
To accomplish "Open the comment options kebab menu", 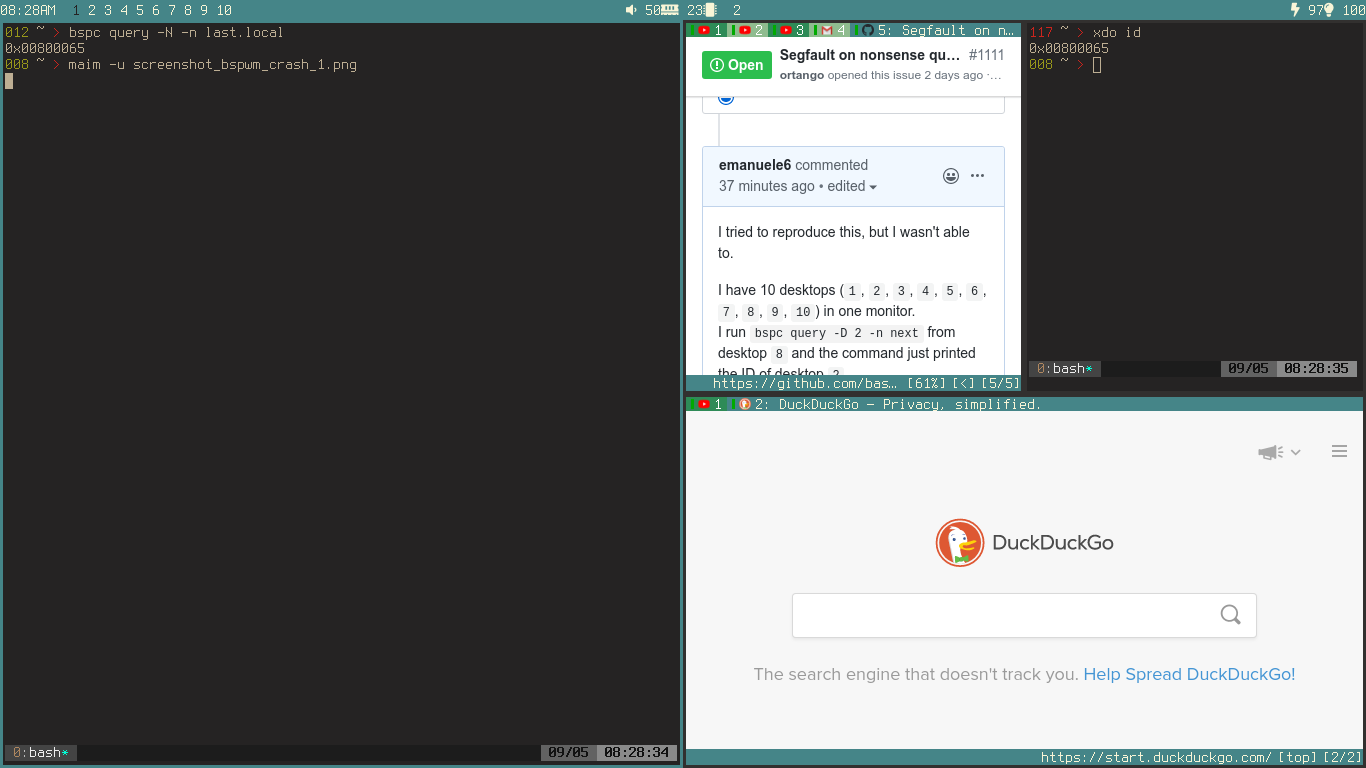I will [977, 175].
